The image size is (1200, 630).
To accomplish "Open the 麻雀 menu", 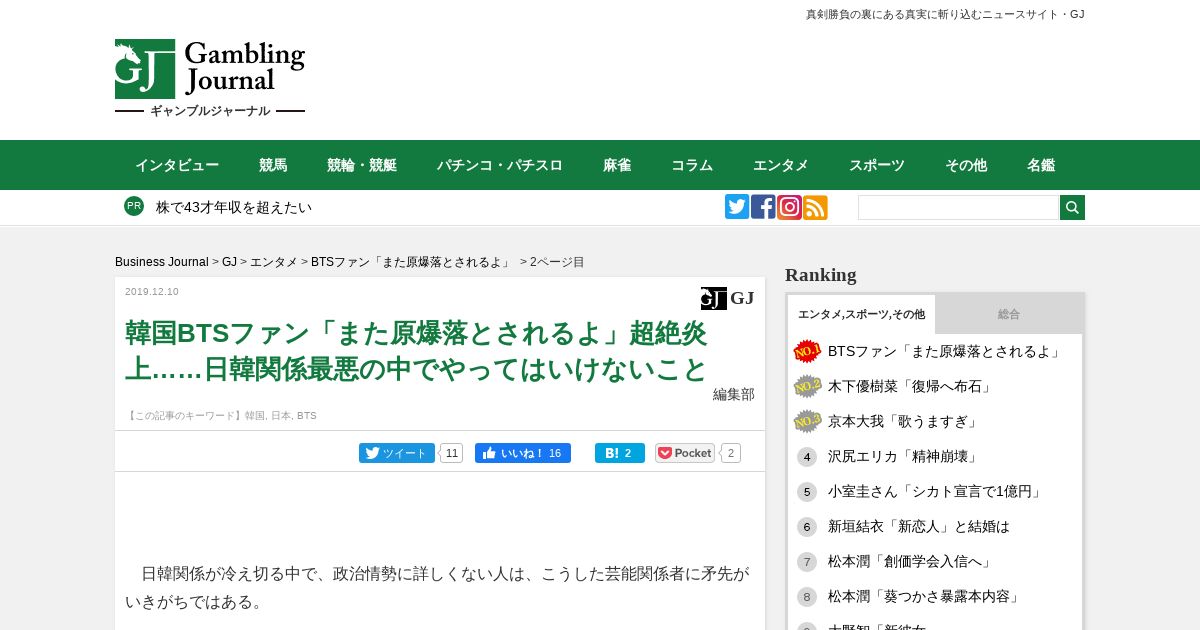I will [617, 165].
